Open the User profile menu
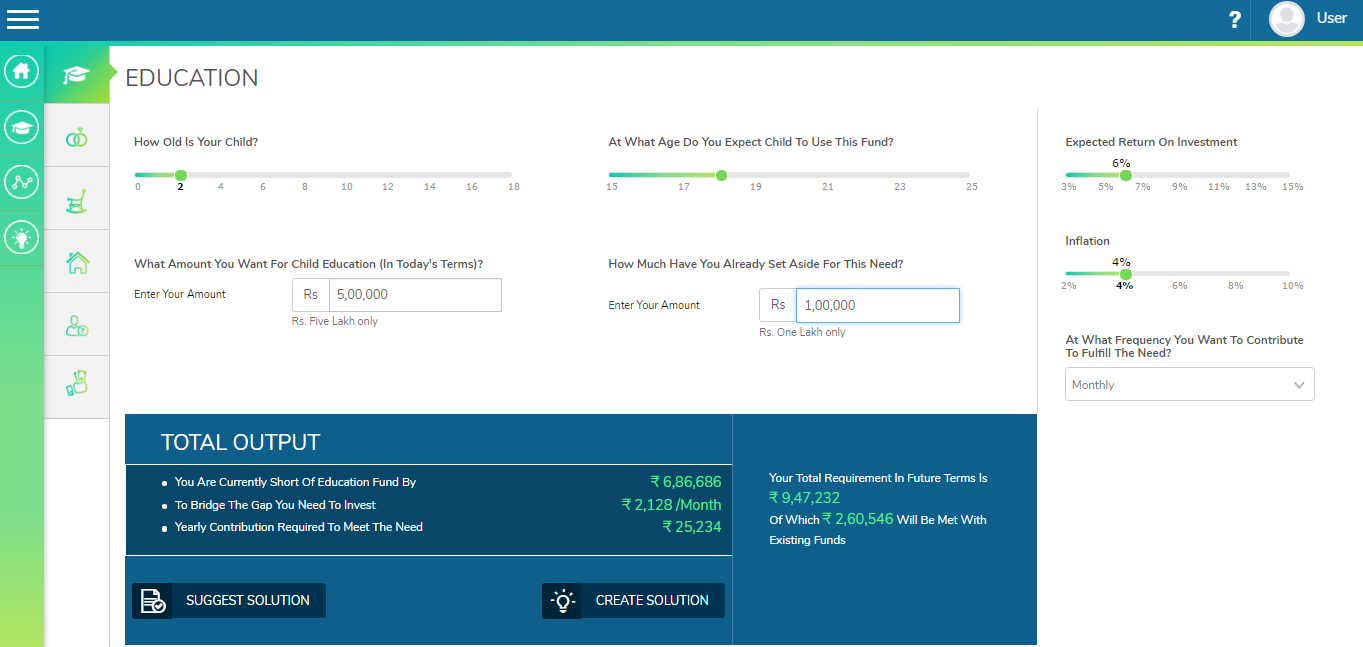1363x647 pixels. [1308, 19]
